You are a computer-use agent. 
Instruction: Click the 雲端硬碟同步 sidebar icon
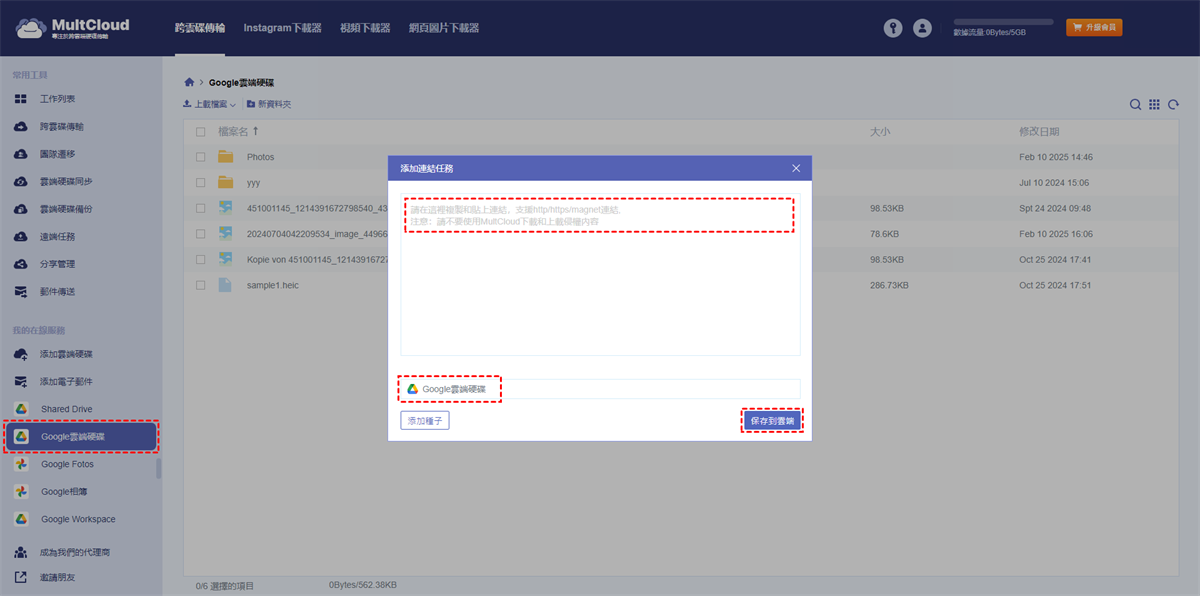coord(20,182)
